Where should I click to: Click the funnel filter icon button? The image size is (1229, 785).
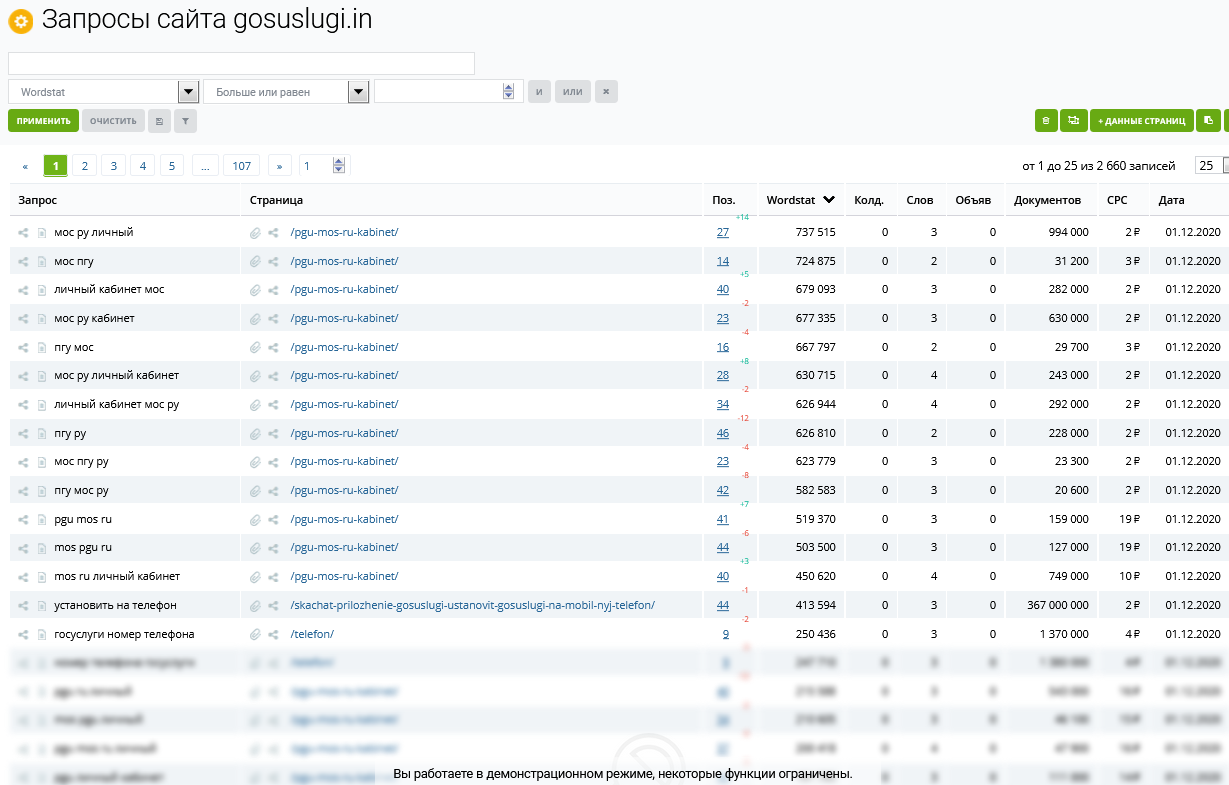(185, 121)
